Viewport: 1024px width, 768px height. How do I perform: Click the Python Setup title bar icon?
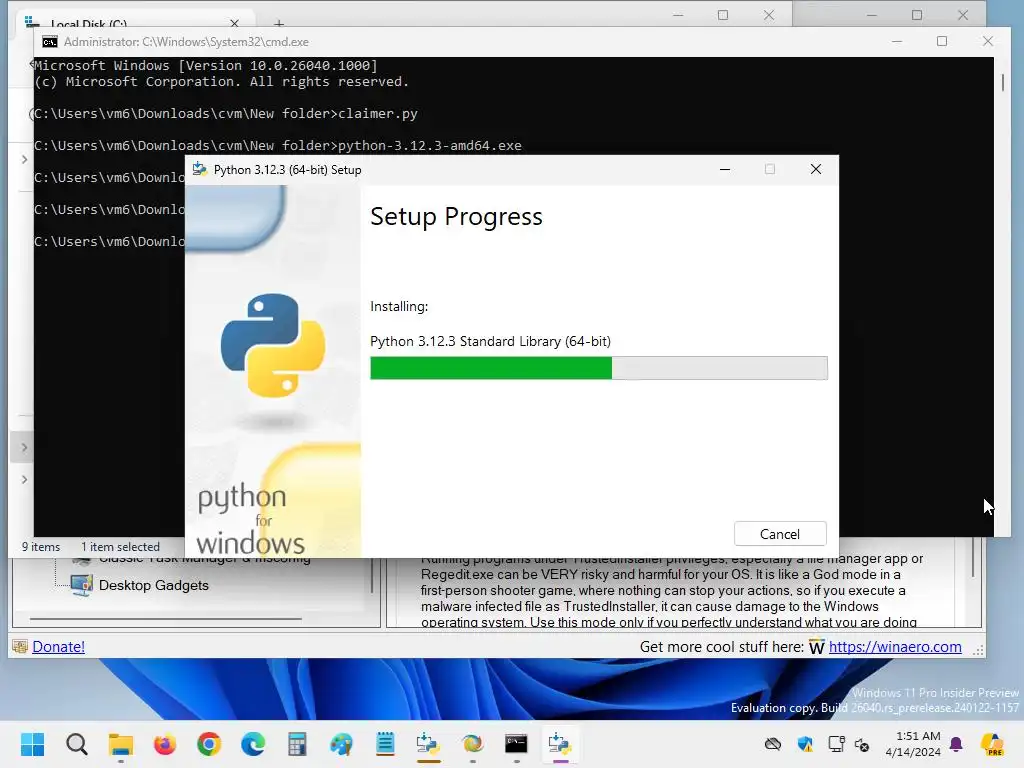click(x=199, y=169)
